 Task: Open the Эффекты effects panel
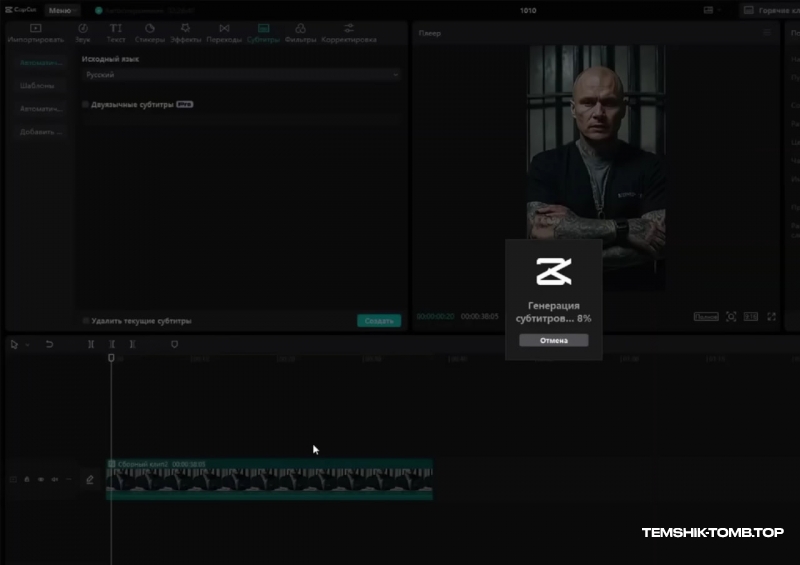[186, 33]
